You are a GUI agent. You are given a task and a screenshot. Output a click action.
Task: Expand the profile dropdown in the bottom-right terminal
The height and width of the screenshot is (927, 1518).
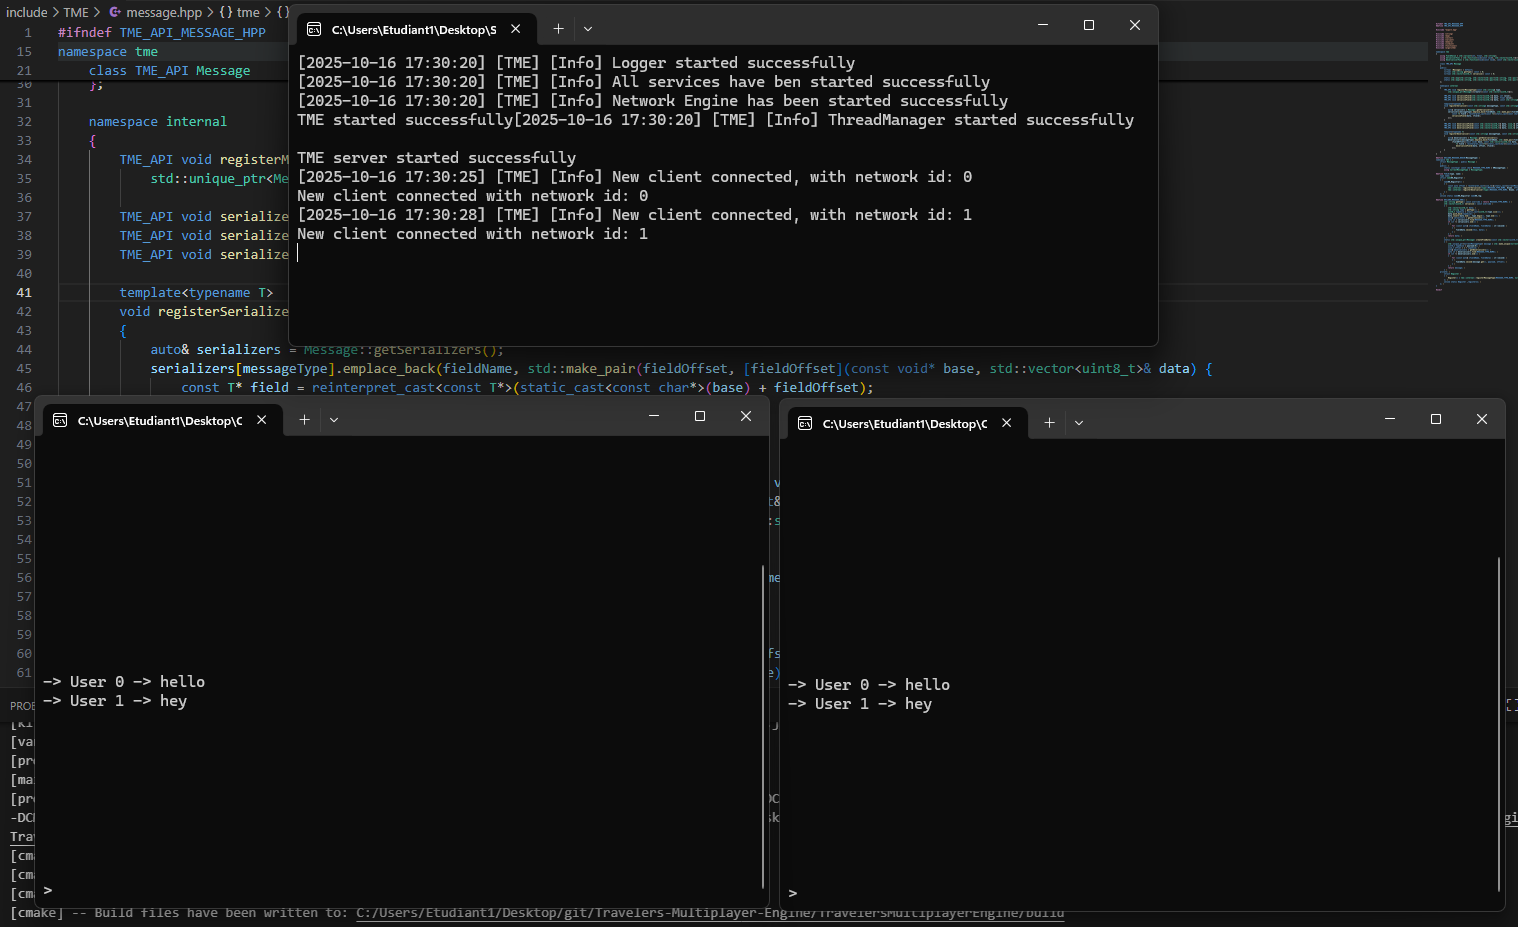[1079, 423]
